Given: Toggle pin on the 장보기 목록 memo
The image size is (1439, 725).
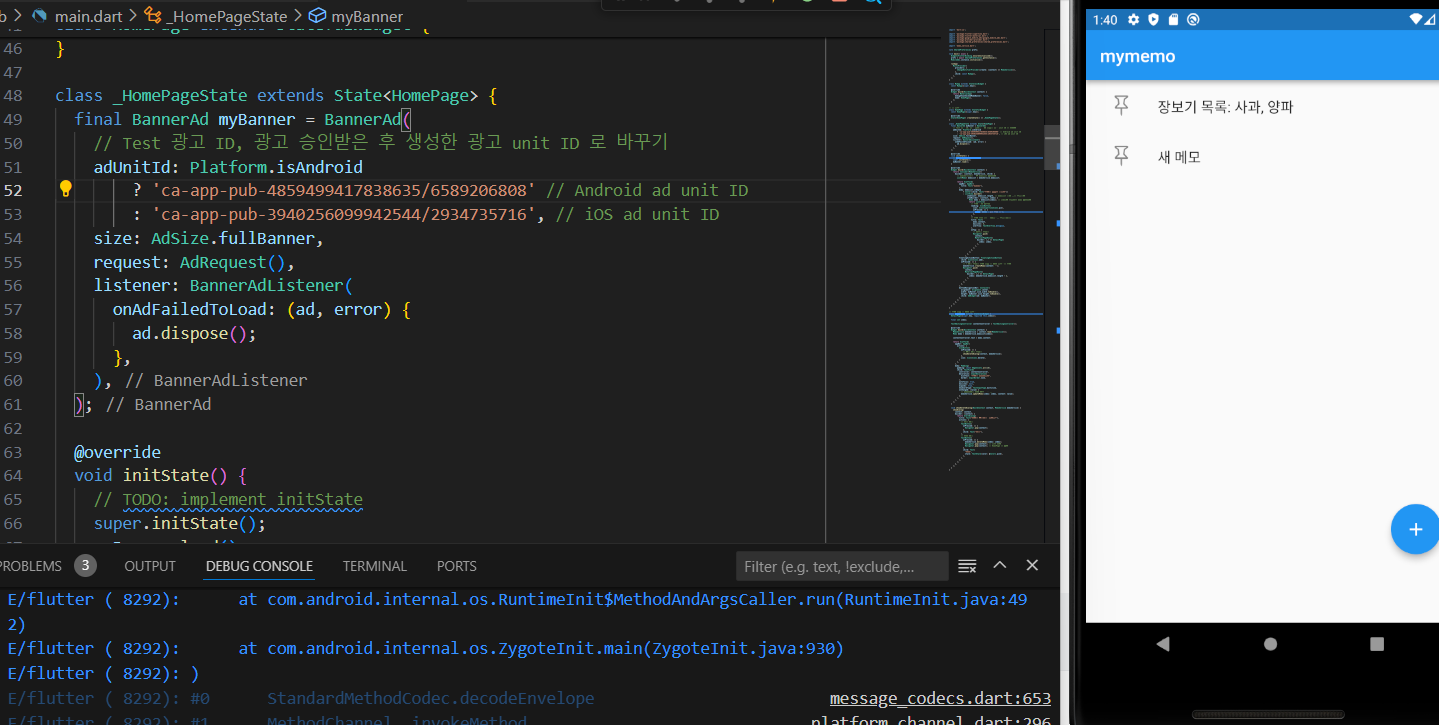Looking at the screenshot, I should pyautogui.click(x=1121, y=106).
